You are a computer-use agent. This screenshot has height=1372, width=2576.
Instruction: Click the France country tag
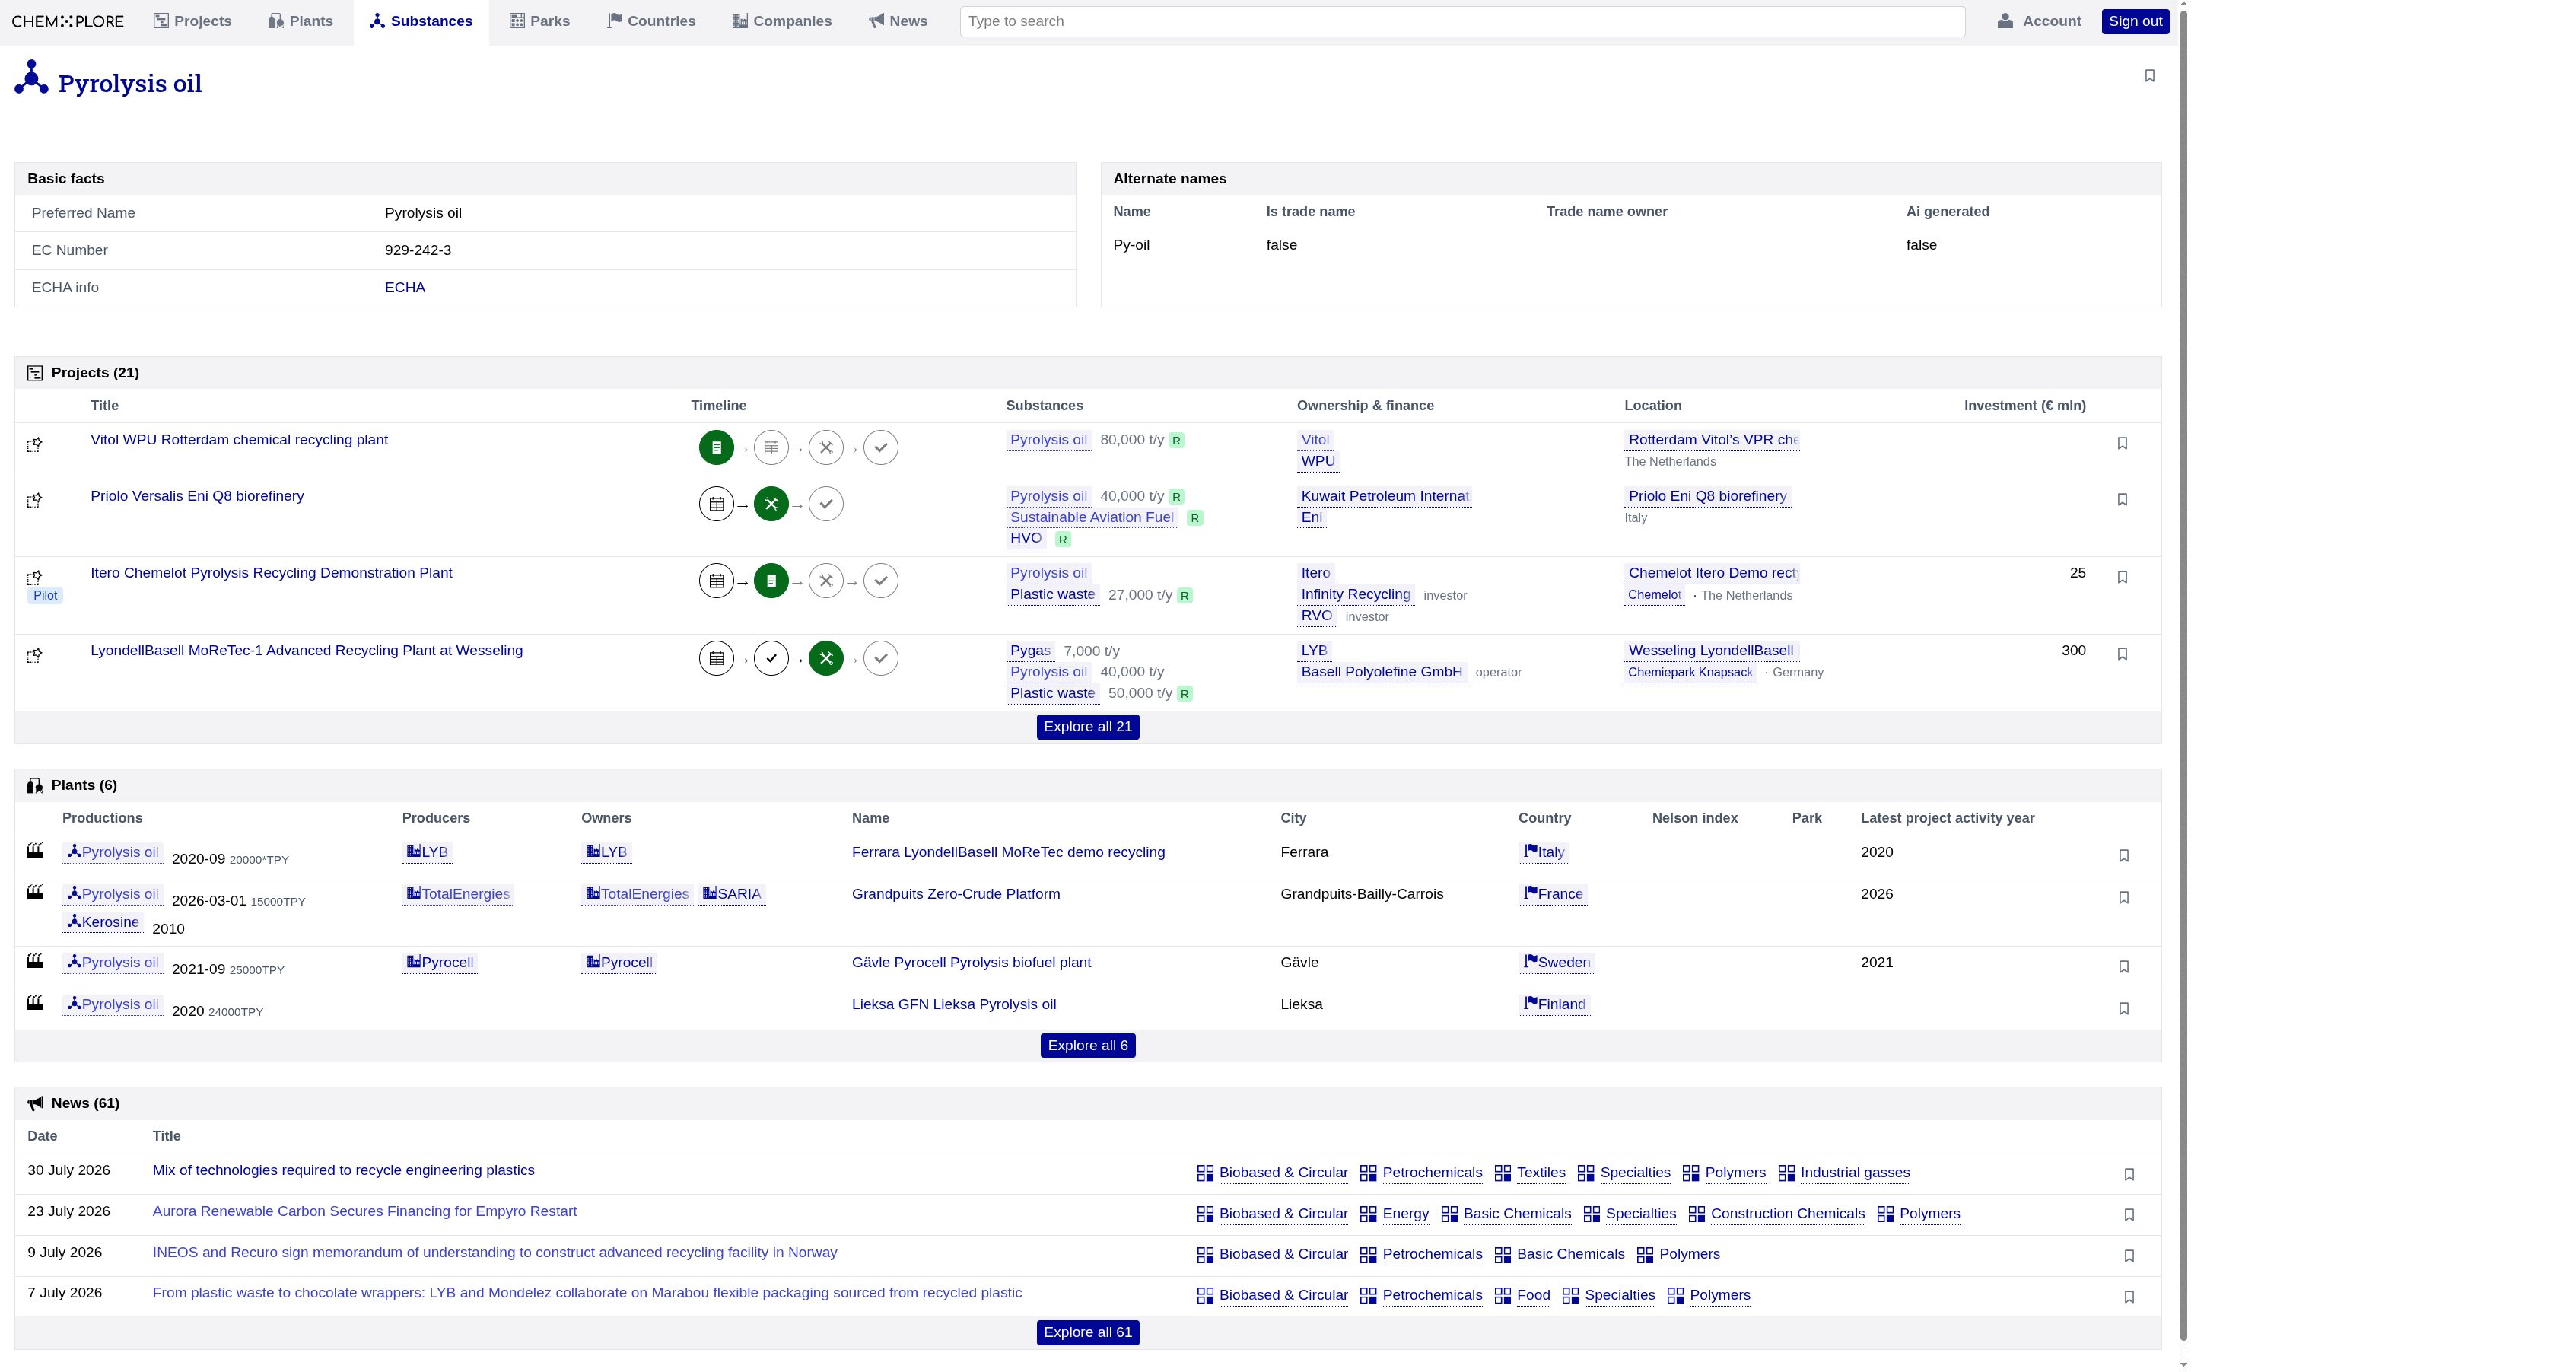pyautogui.click(x=1553, y=894)
